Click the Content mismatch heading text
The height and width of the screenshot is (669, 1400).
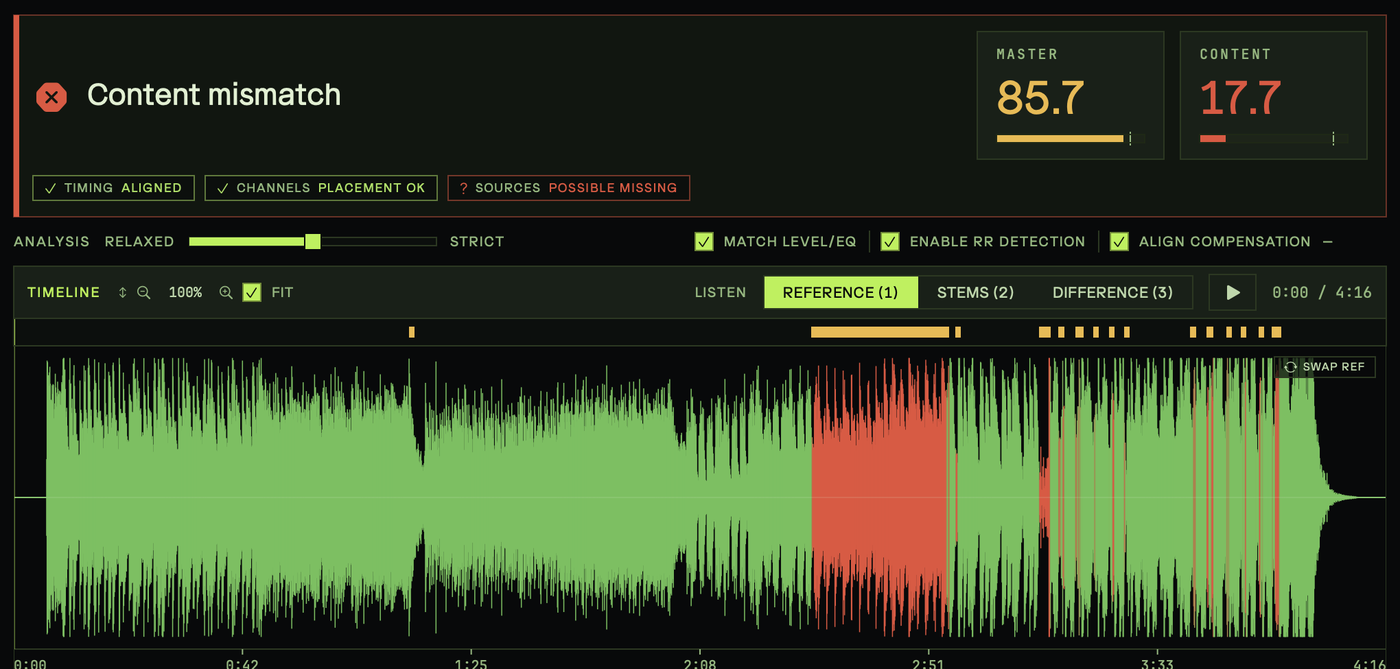[214, 95]
